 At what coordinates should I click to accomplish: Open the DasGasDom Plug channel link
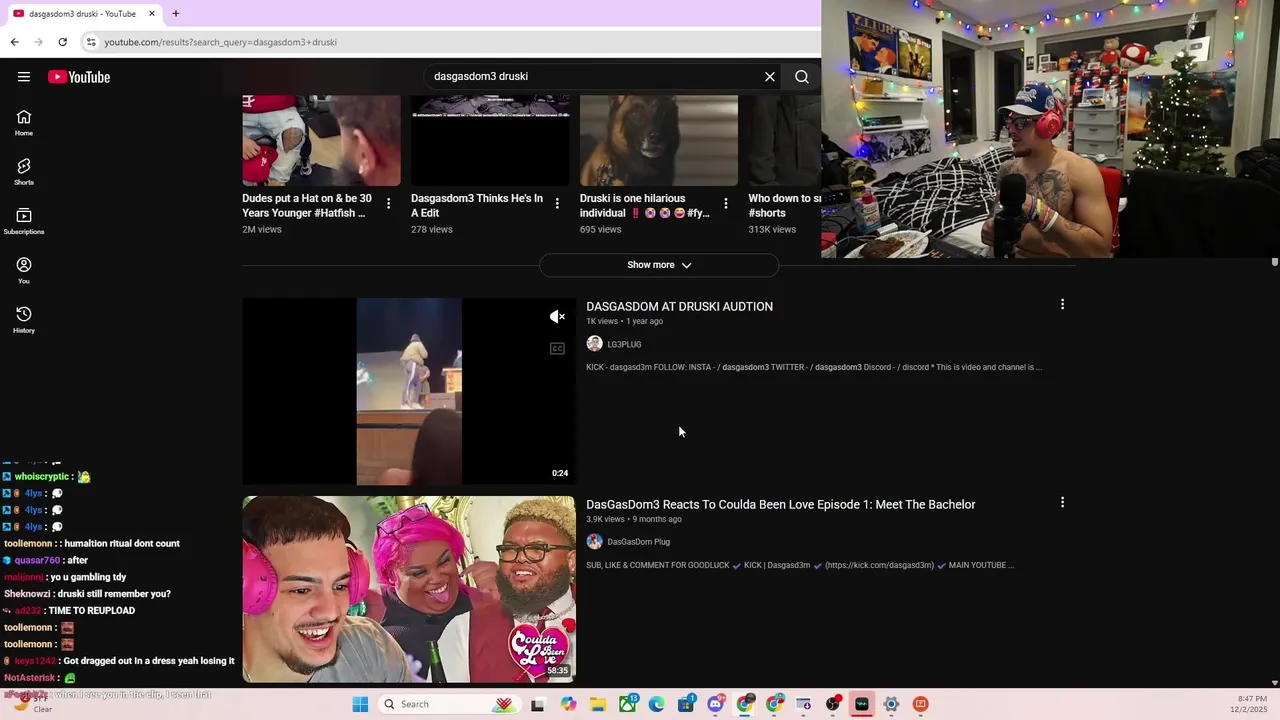[x=638, y=542]
